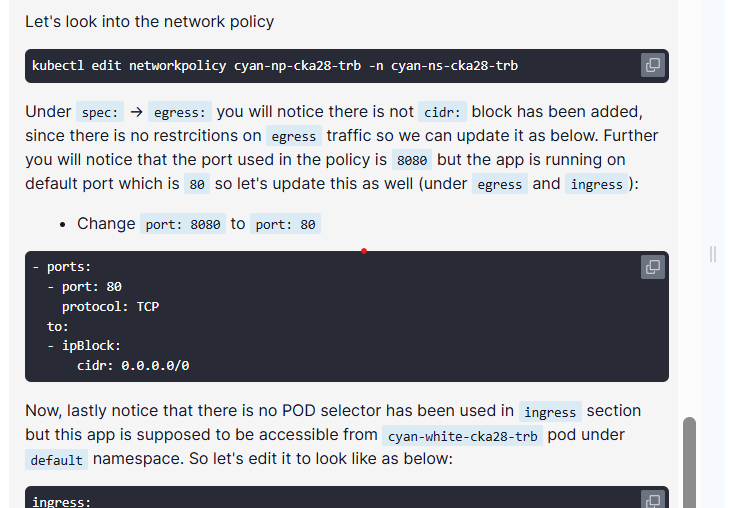
Task: Click the 'cidr: 0.0.0.0/0' line in the YAML
Action: 133,365
